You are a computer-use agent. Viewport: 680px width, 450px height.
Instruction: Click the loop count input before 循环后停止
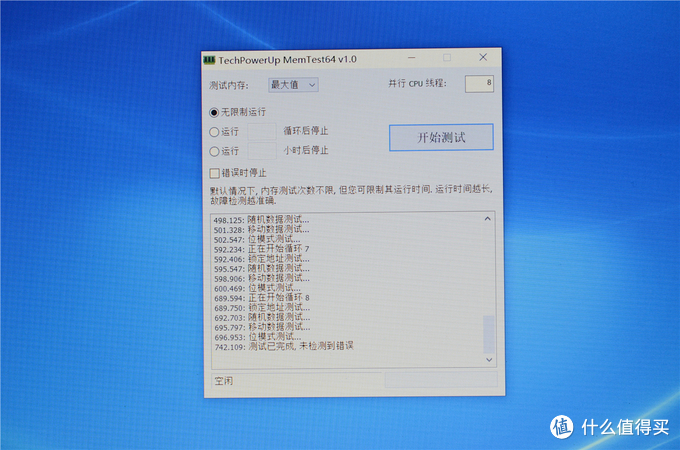click(x=262, y=131)
